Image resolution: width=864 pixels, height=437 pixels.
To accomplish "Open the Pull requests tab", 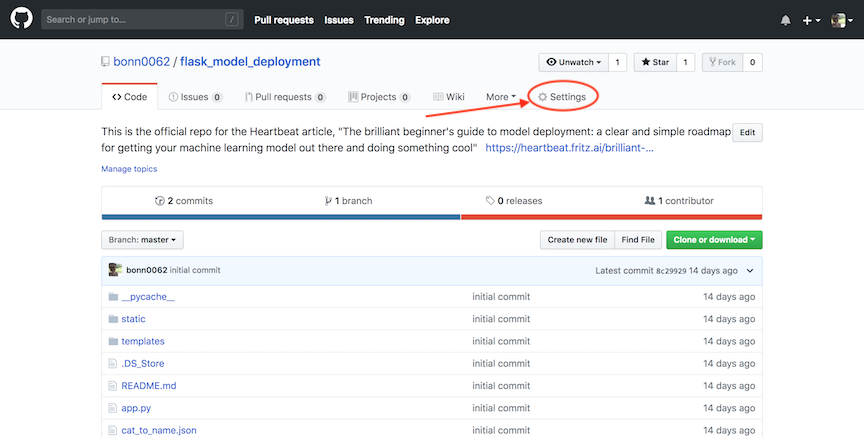I will [284, 97].
